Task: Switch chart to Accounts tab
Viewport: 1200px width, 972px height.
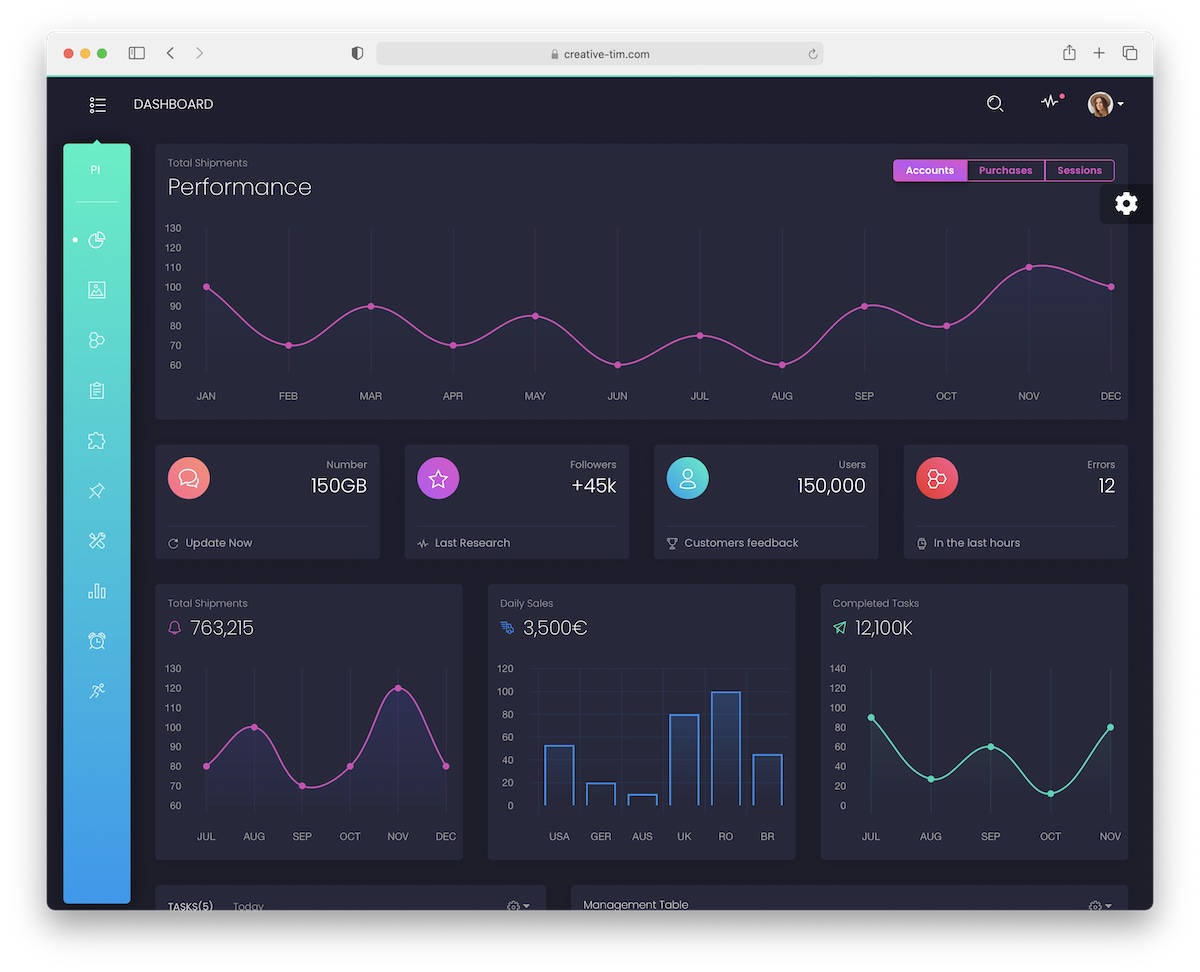Action: pos(930,171)
